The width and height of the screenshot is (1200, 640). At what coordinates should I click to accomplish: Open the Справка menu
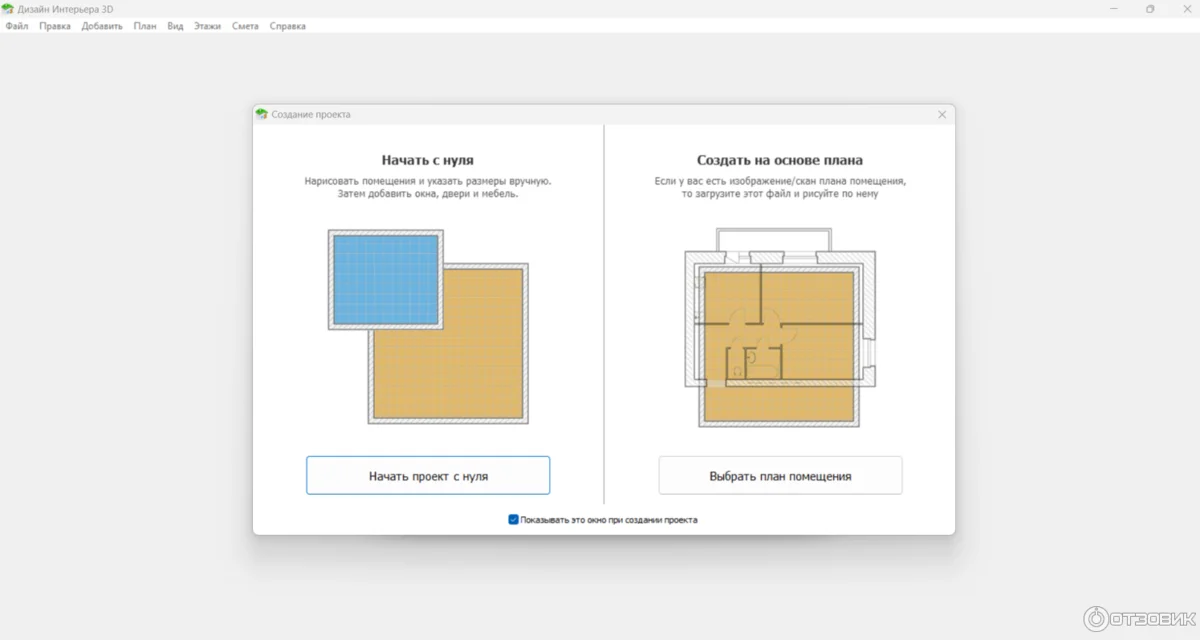tap(288, 26)
